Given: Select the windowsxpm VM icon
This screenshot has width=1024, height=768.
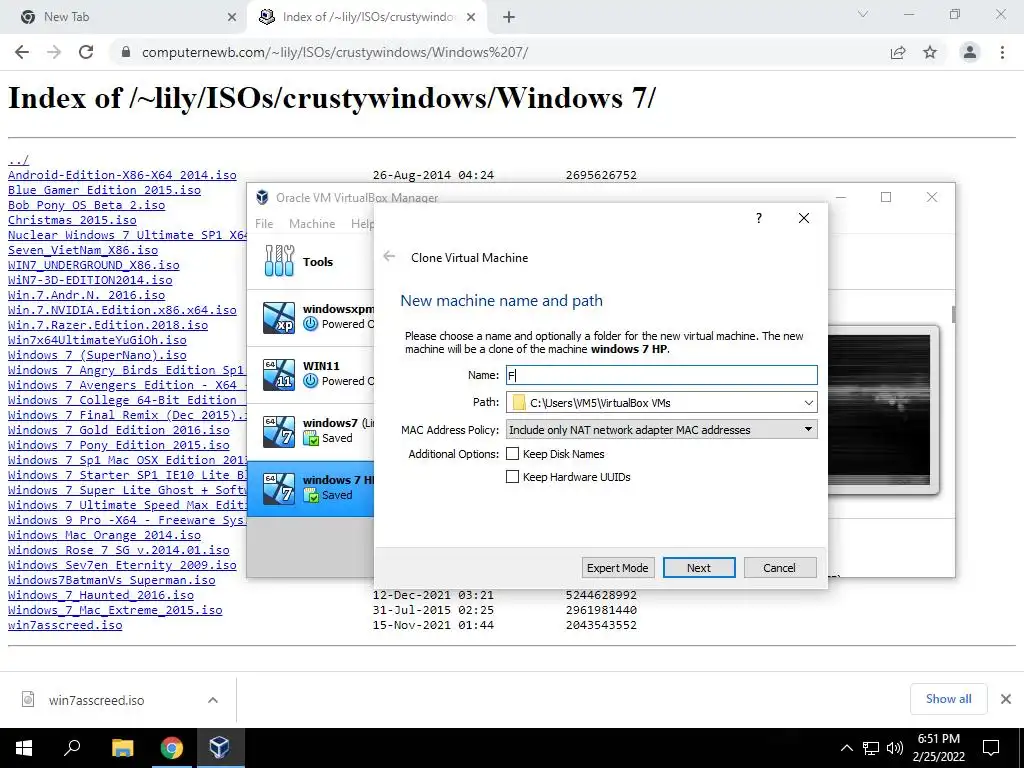Looking at the screenshot, I should [279, 318].
